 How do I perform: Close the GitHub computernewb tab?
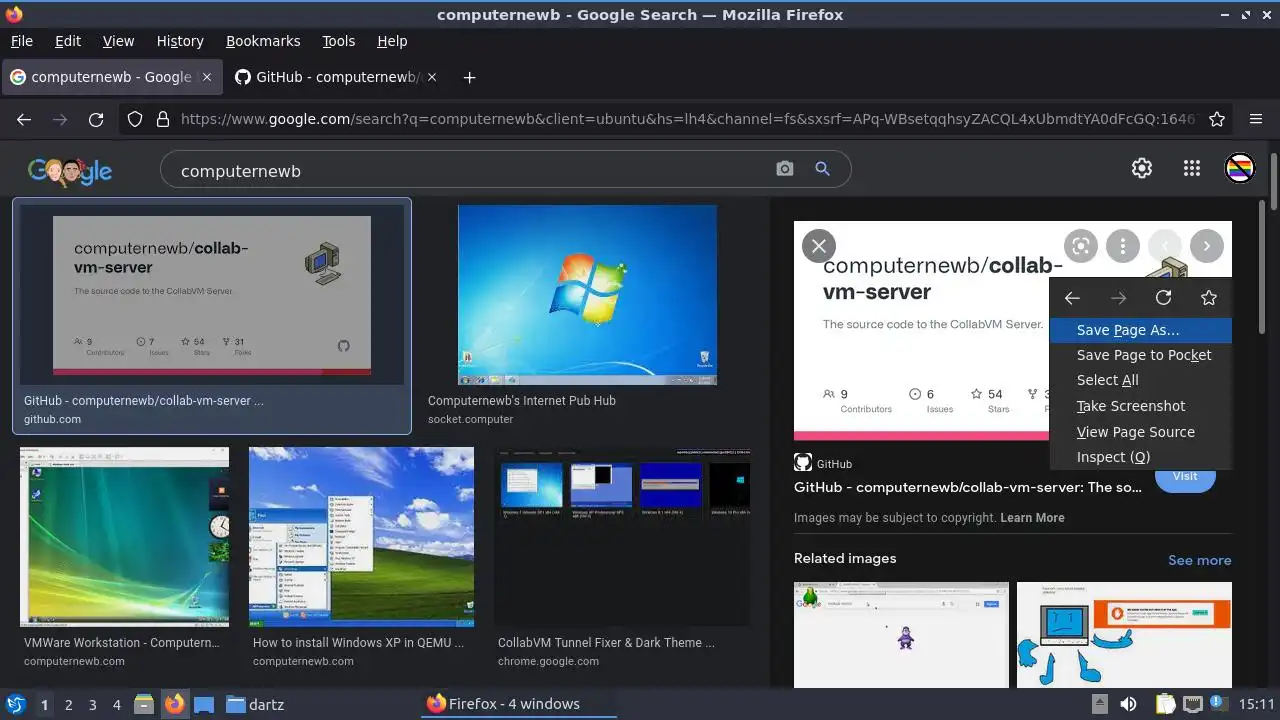pyautogui.click(x=432, y=77)
